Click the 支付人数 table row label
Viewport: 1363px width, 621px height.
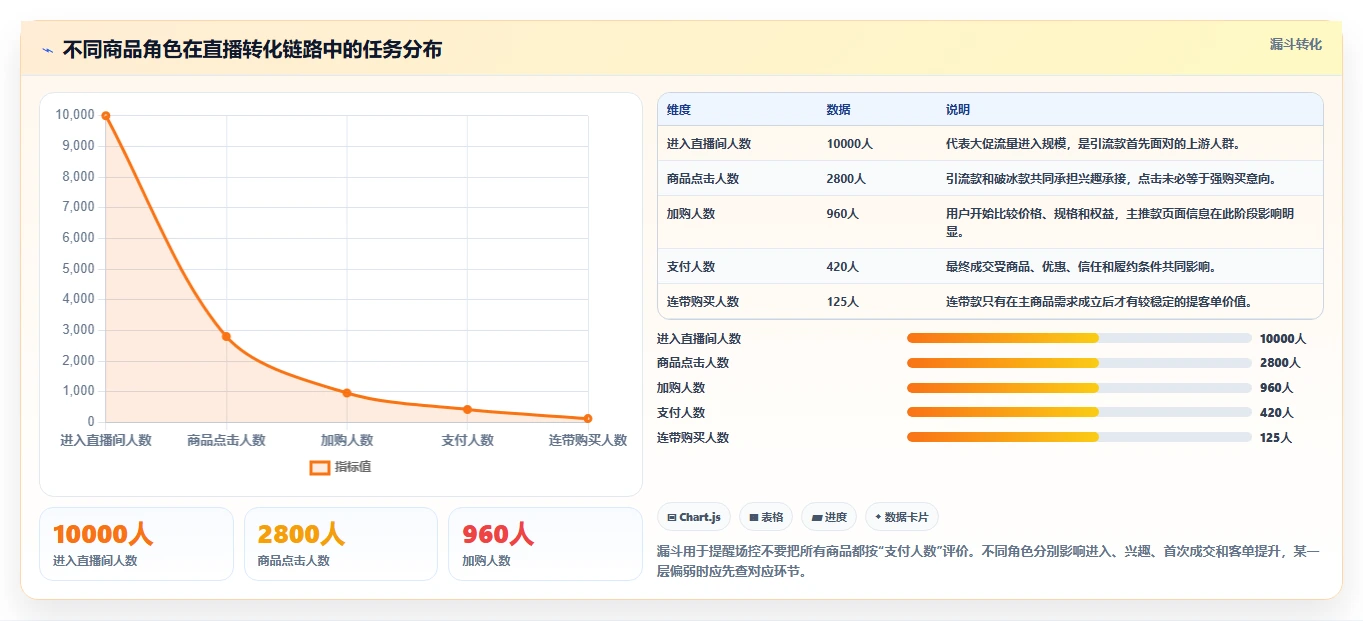tap(691, 267)
